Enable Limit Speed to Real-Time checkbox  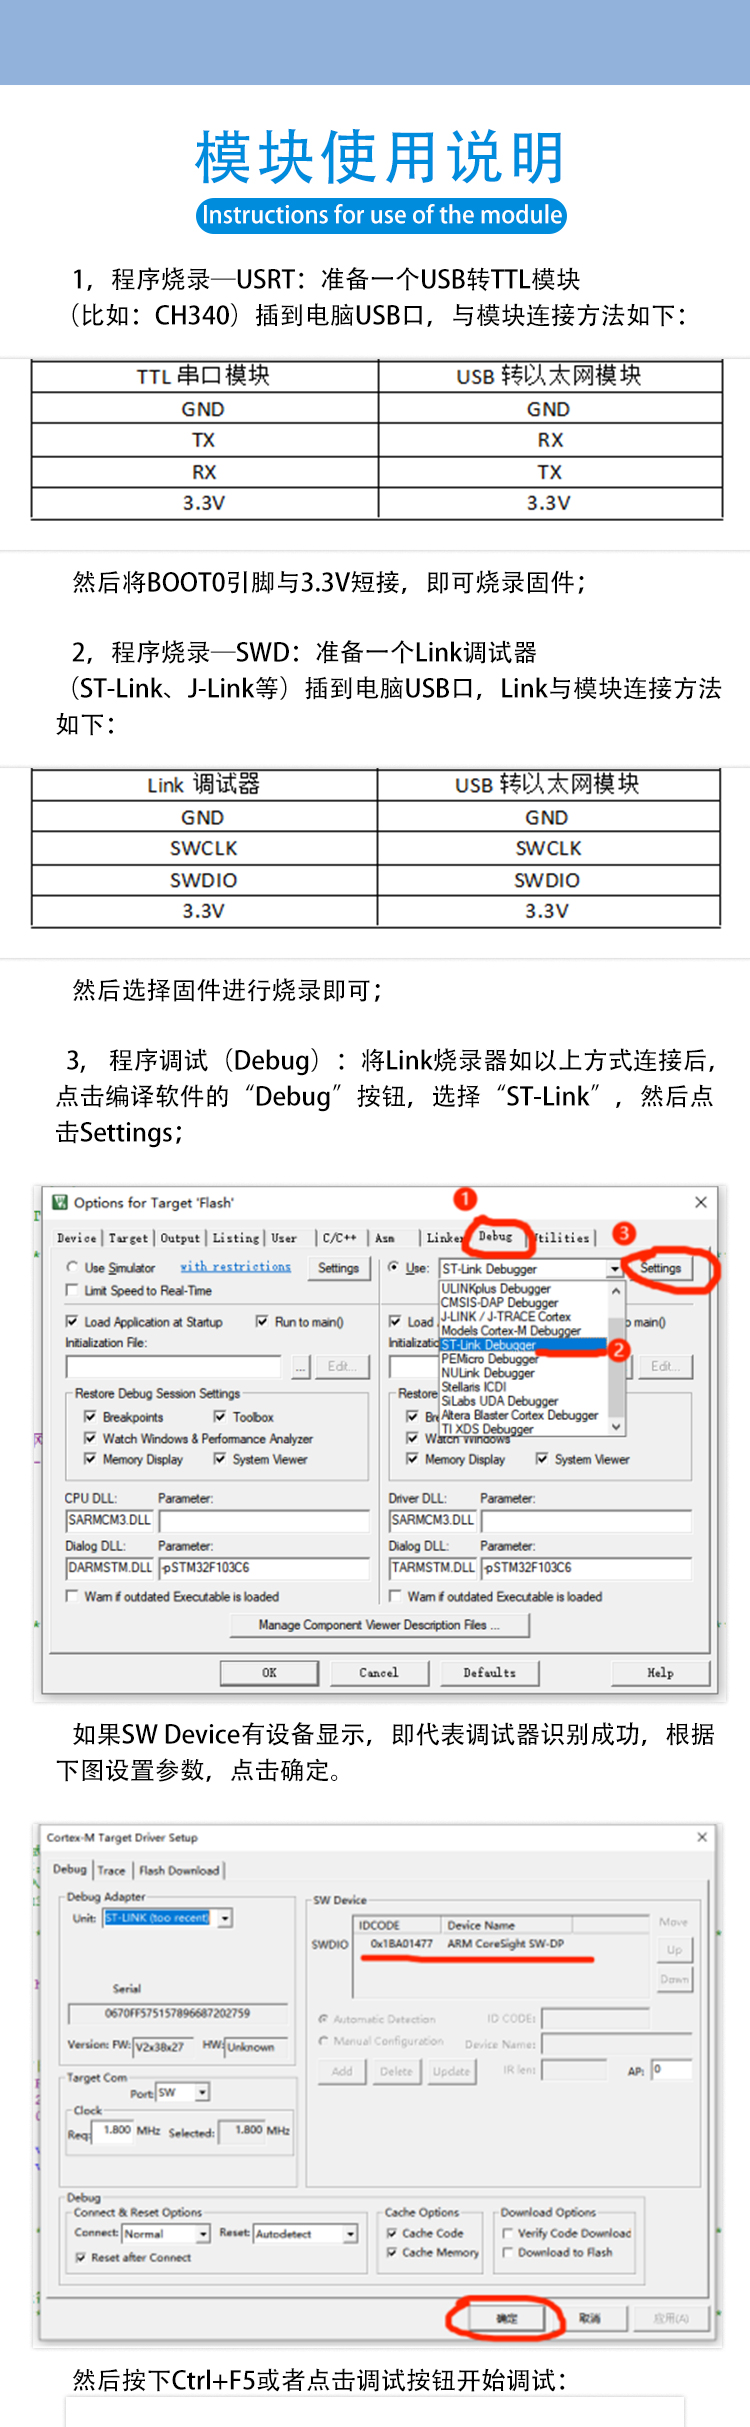pyautogui.click(x=72, y=1290)
